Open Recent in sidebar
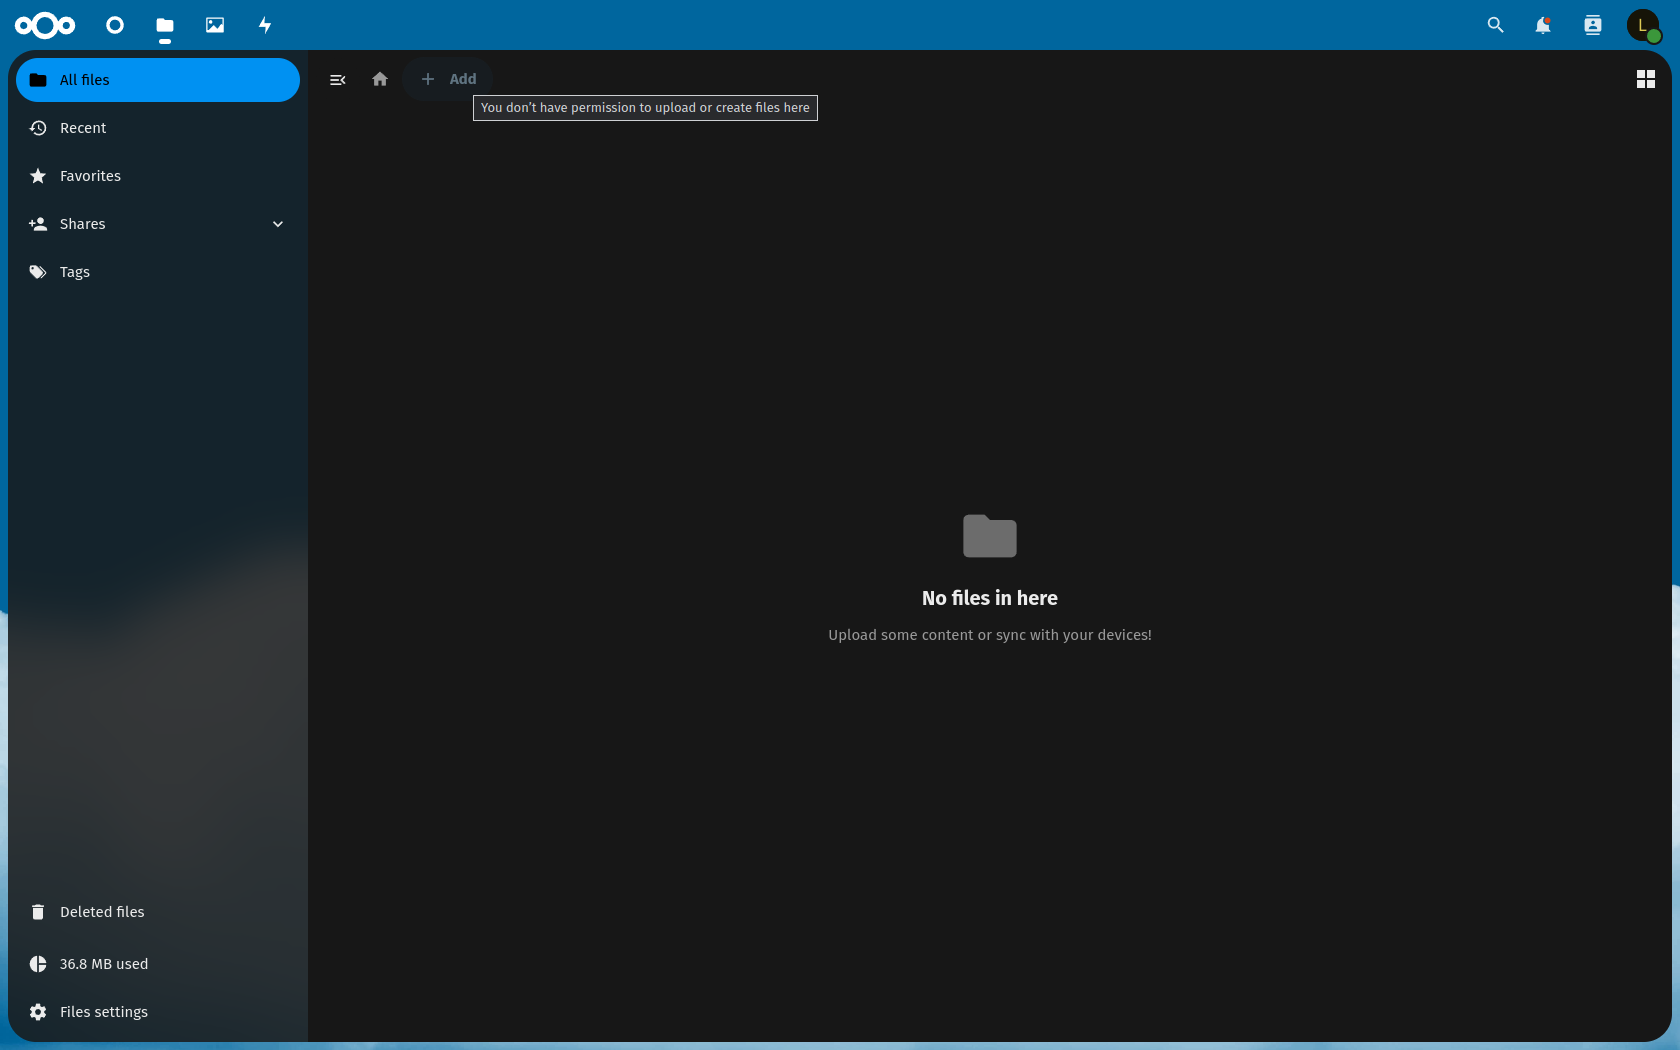 158,128
